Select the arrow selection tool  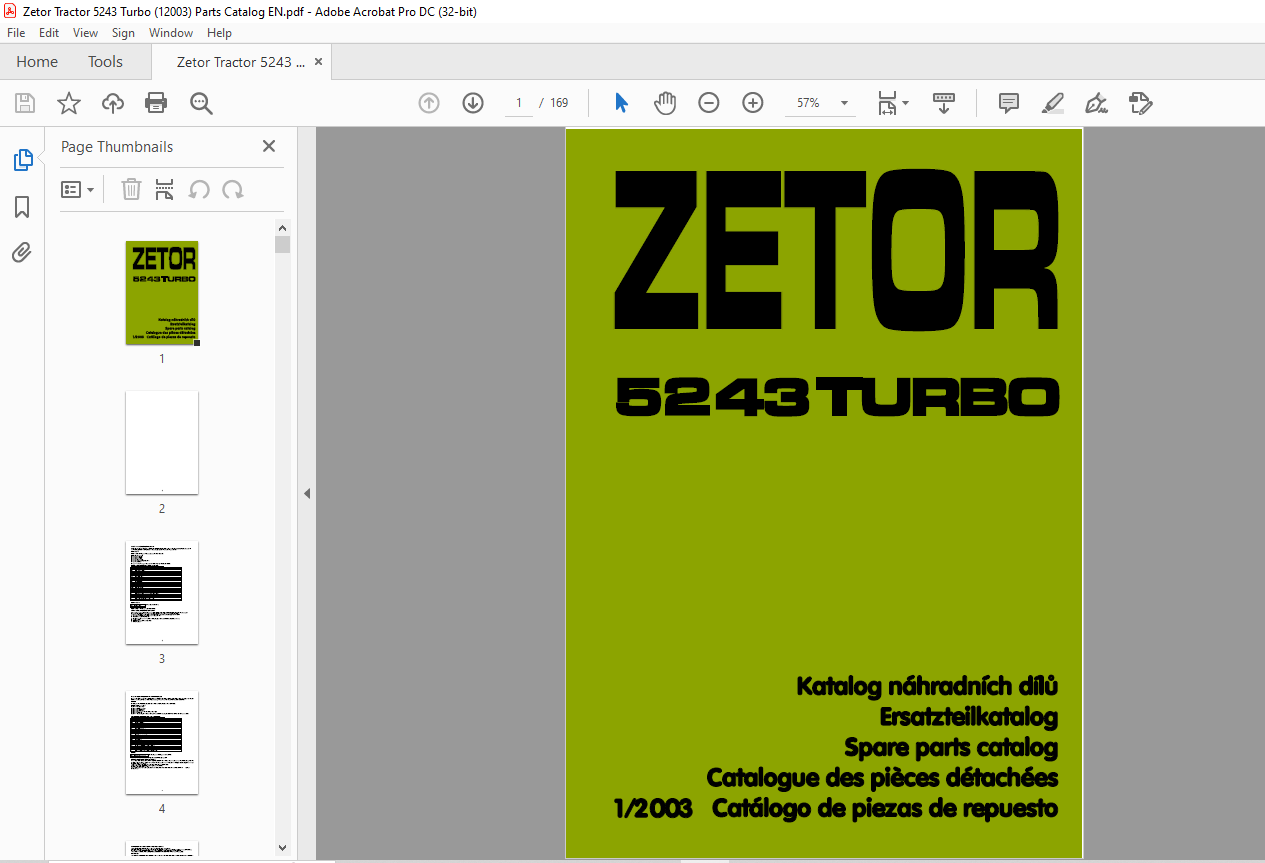621,103
